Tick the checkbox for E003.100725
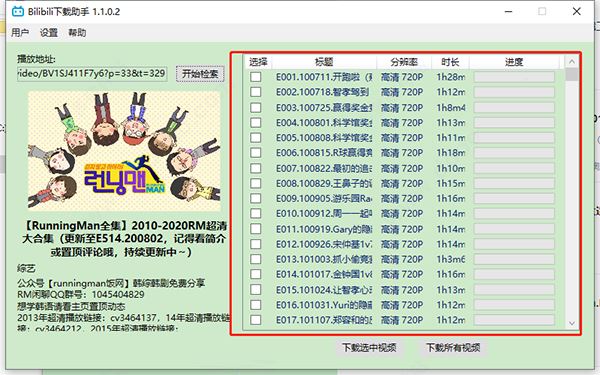Image resolution: width=600 pixels, height=375 pixels. tap(256, 108)
